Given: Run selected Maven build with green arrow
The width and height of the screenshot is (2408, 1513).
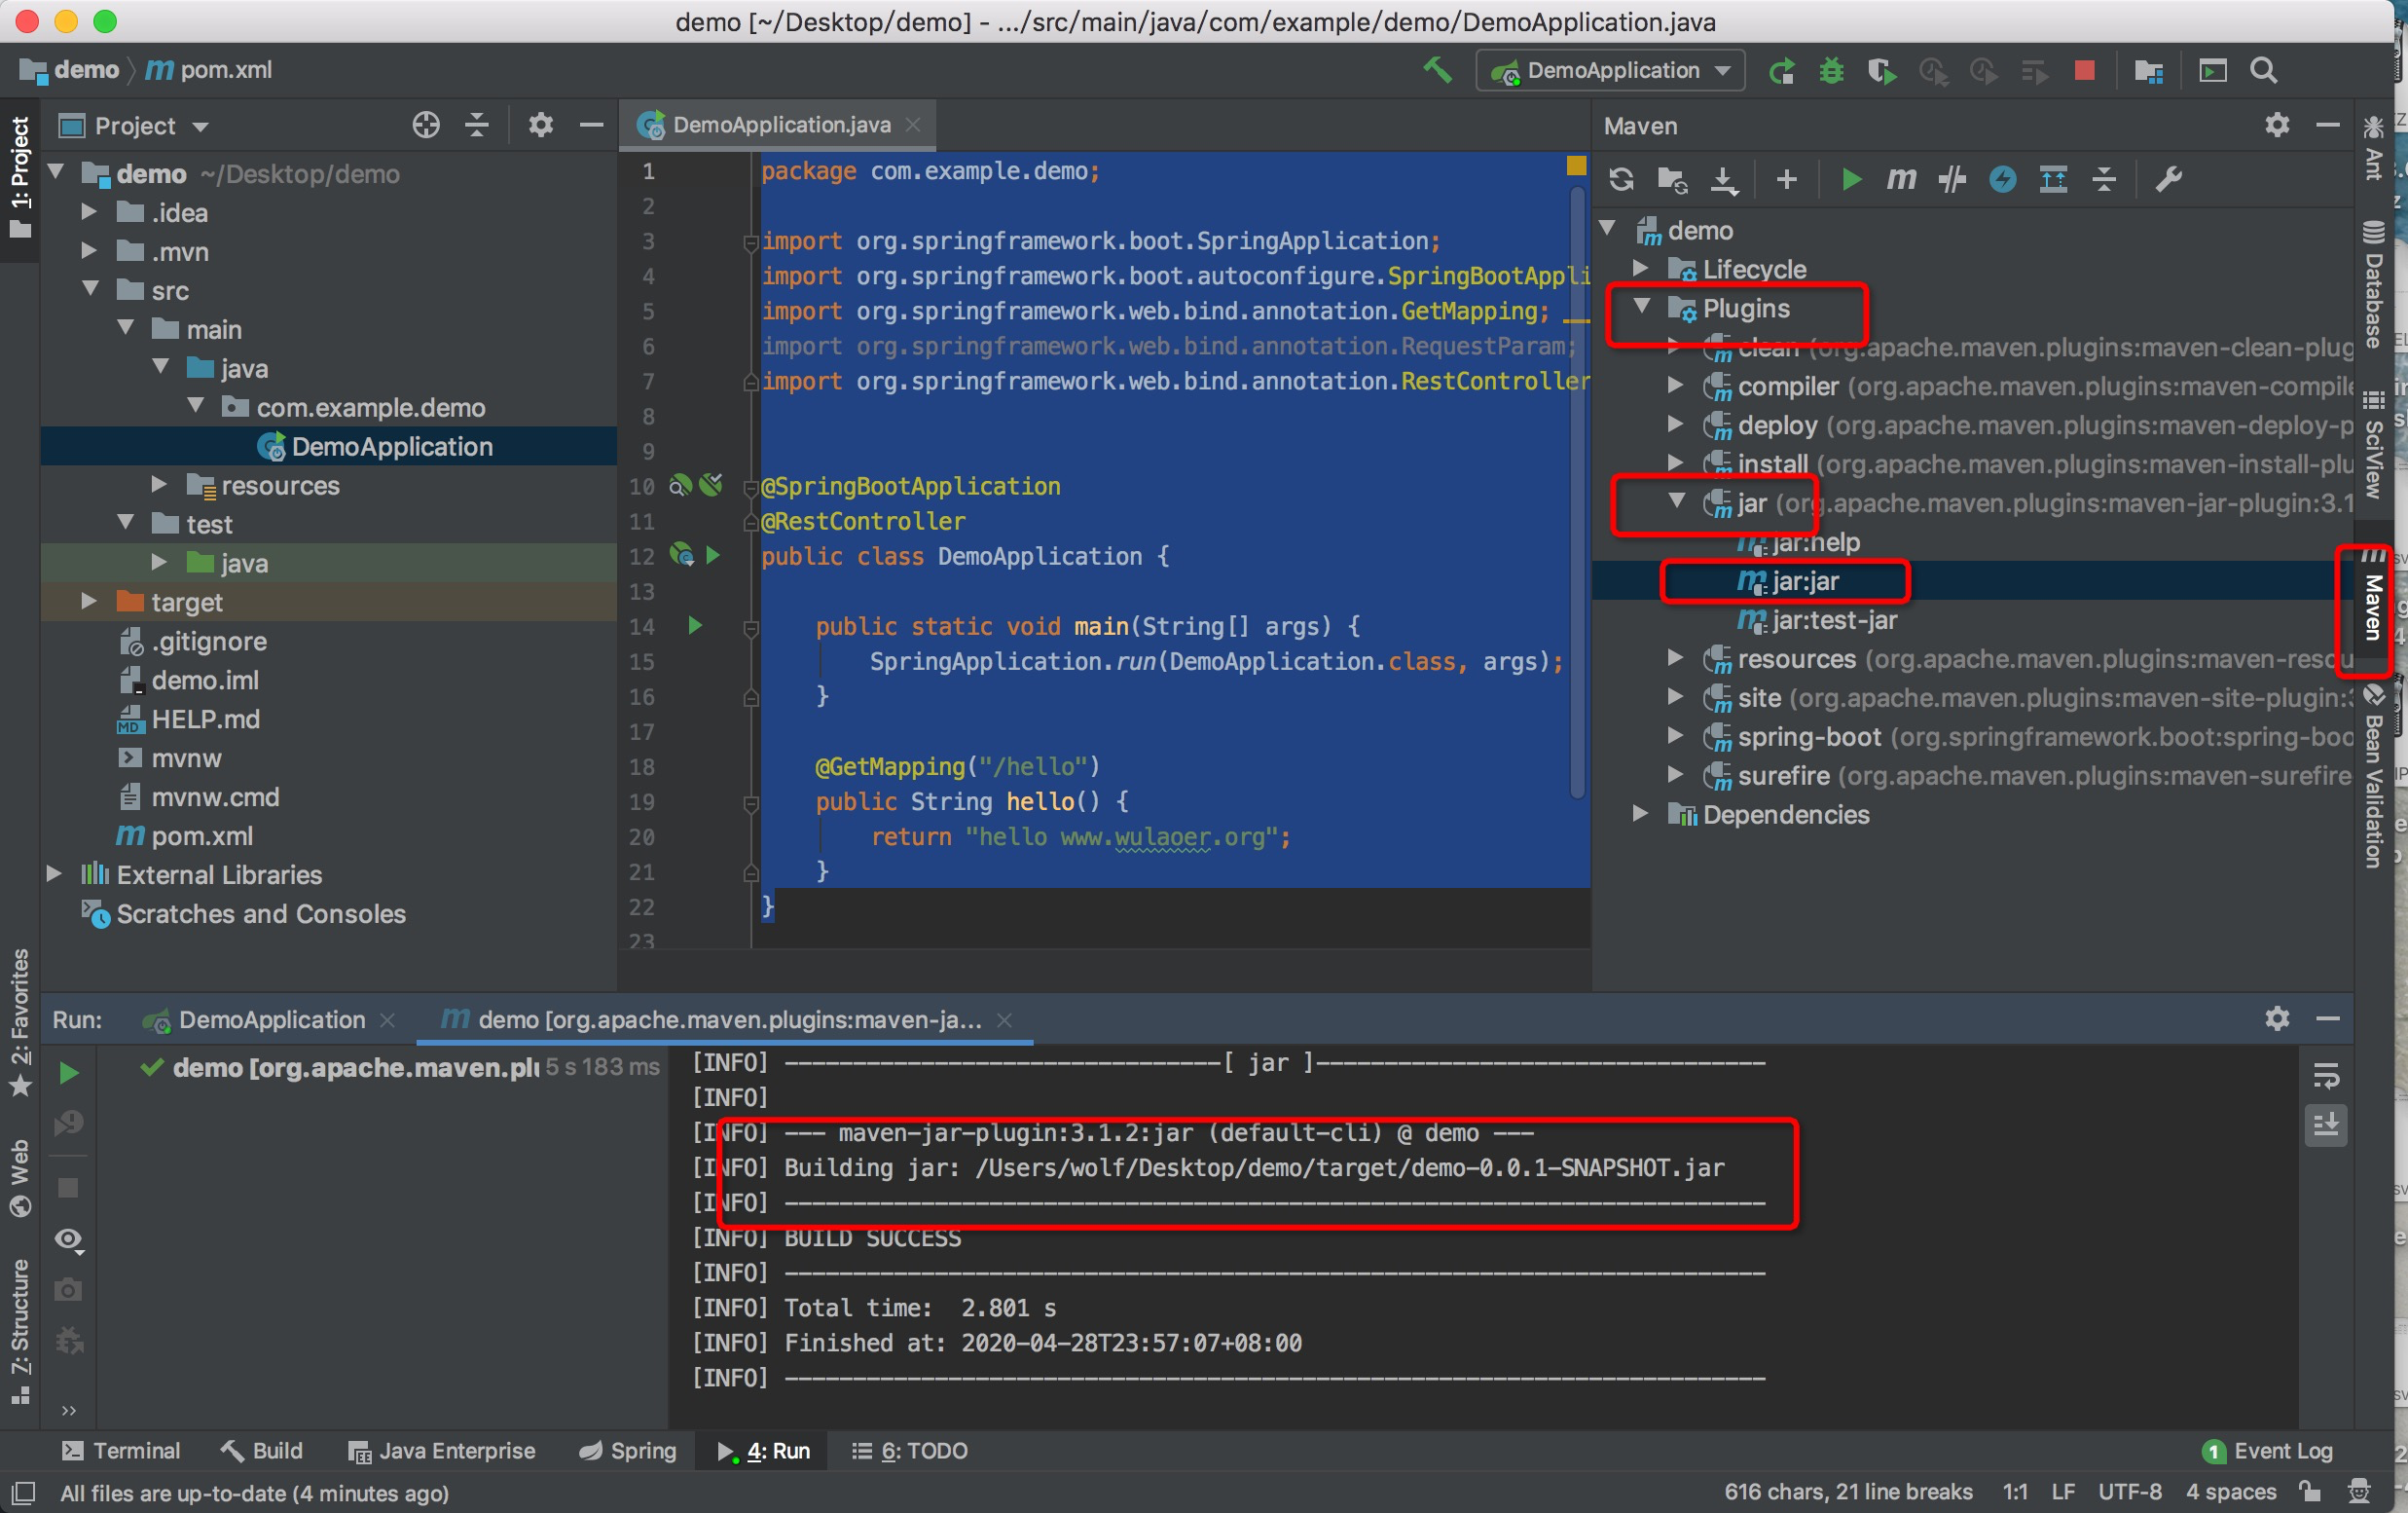Looking at the screenshot, I should point(1851,180).
